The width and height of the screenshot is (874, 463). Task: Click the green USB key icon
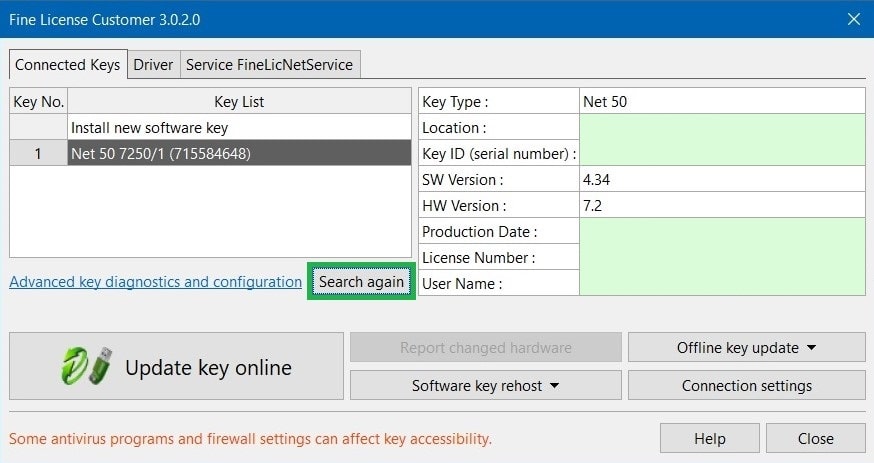pos(87,366)
